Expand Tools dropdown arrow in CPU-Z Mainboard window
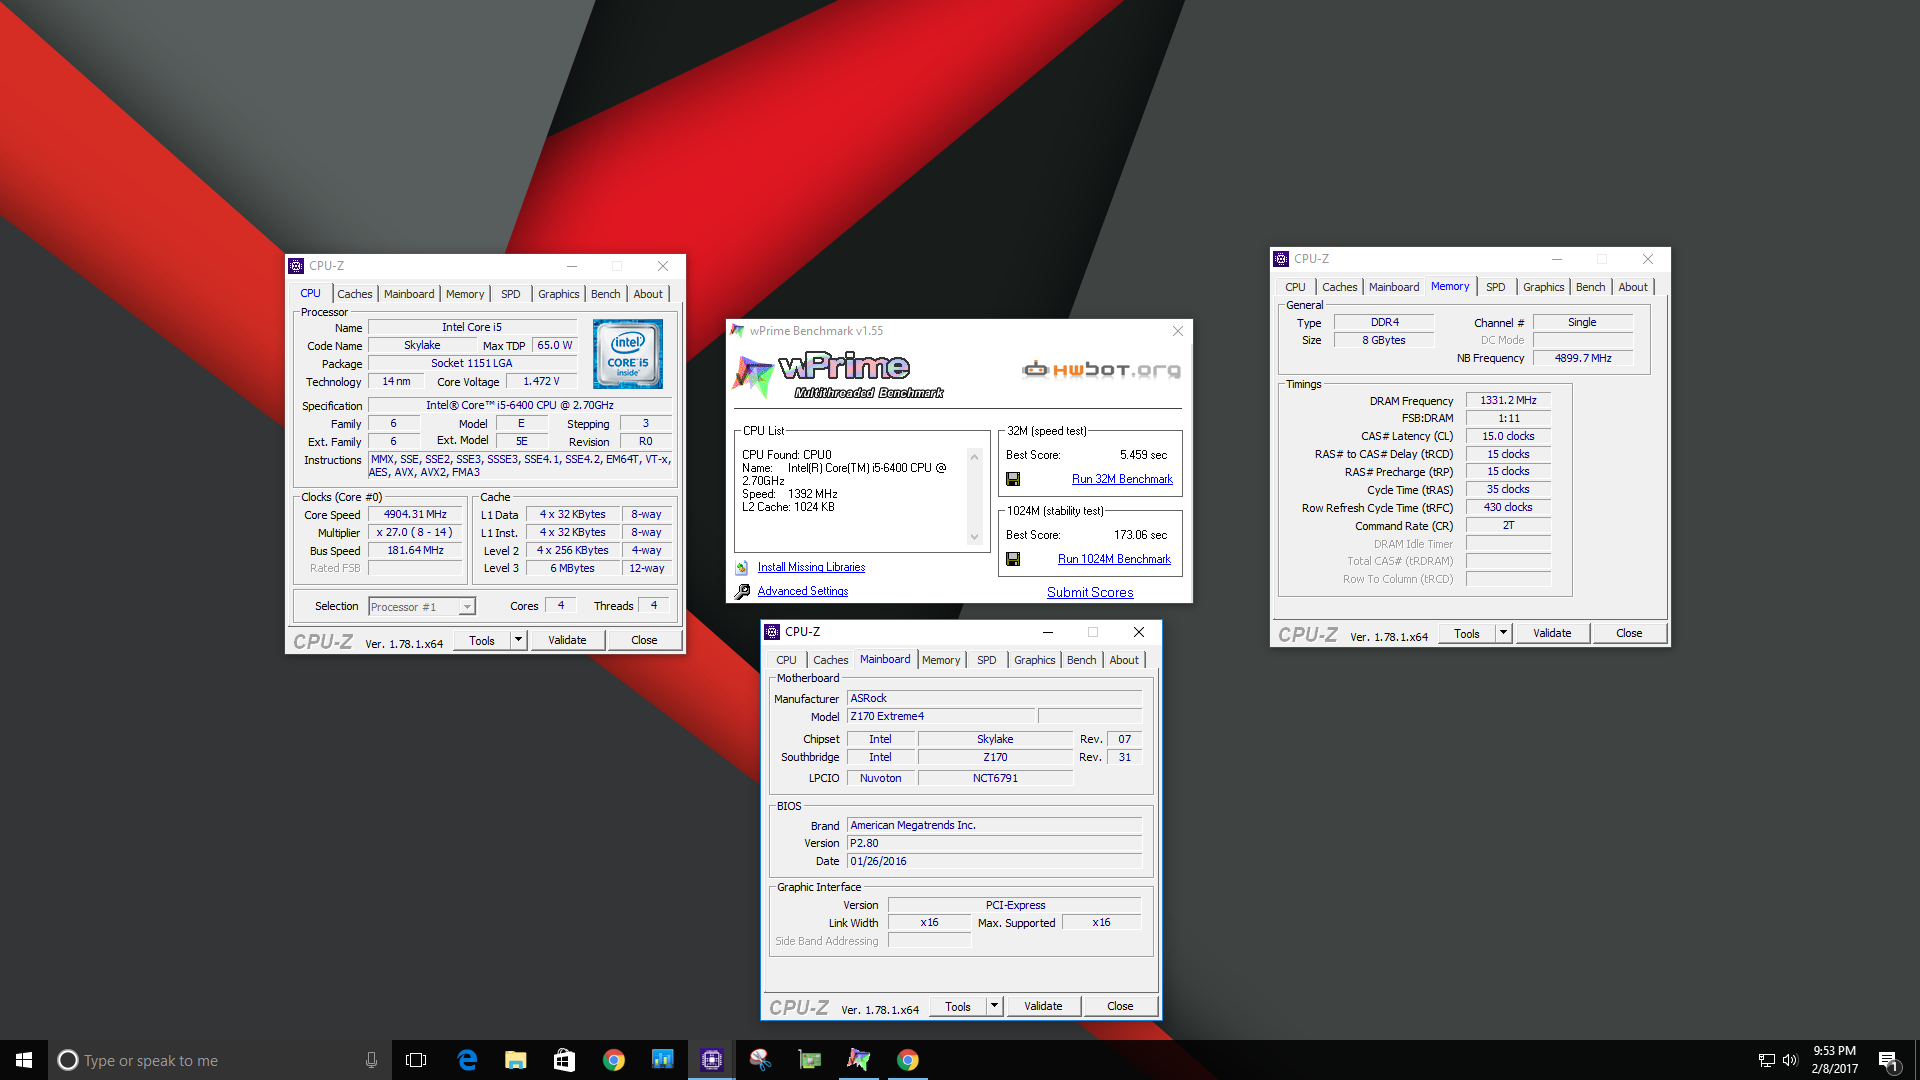Viewport: 1920px width, 1080px height. point(994,1006)
